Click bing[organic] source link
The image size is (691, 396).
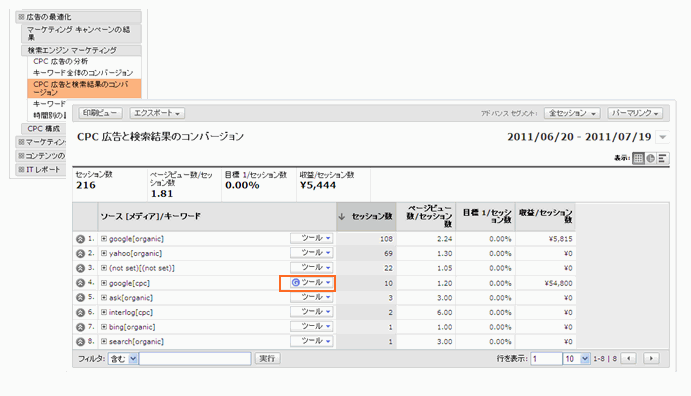pyautogui.click(x=132, y=327)
